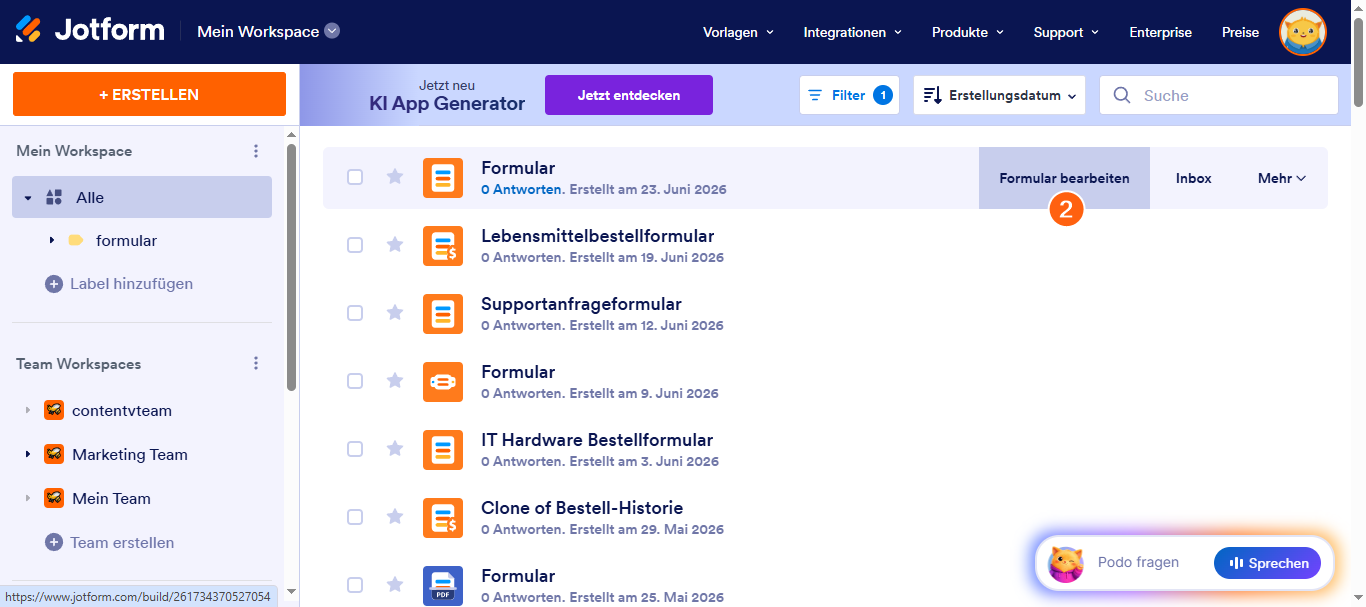Go to Enterprise page
This screenshot has height=607, width=1366.
coord(1160,32)
